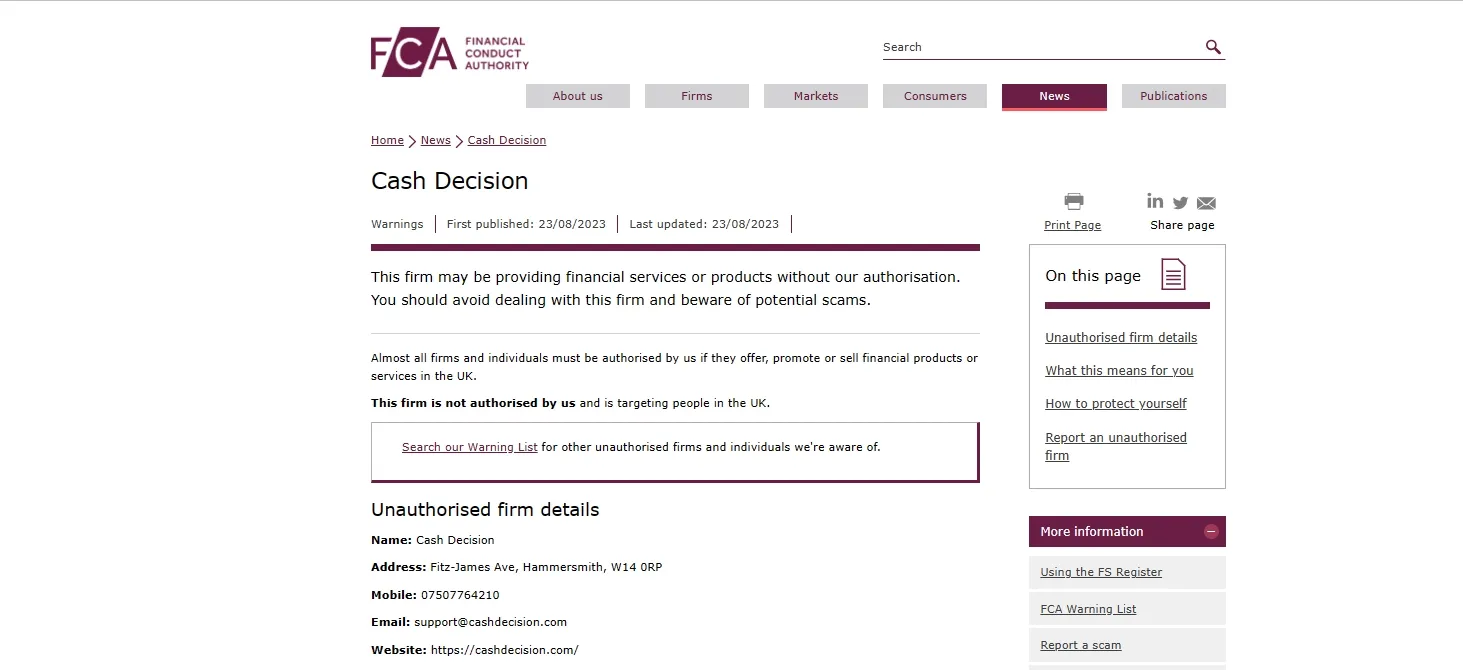The image size is (1463, 670).
Task: Click the printer icon
Action: (x=1074, y=201)
